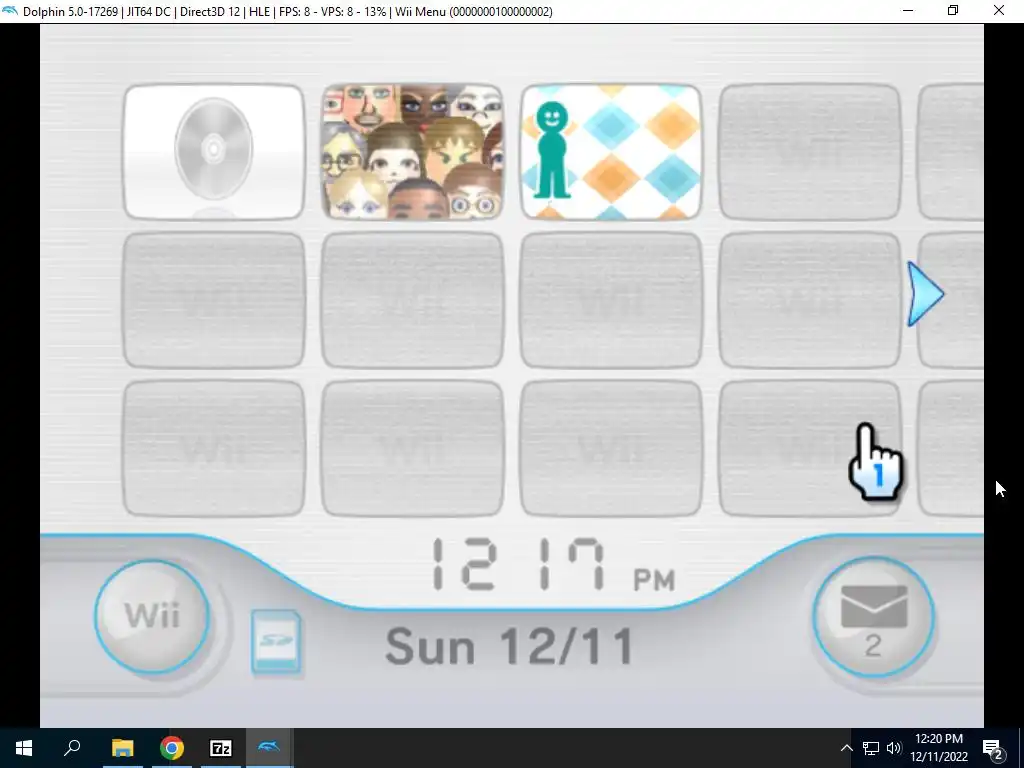
Task: Show hidden system tray icons
Action: tap(846, 748)
